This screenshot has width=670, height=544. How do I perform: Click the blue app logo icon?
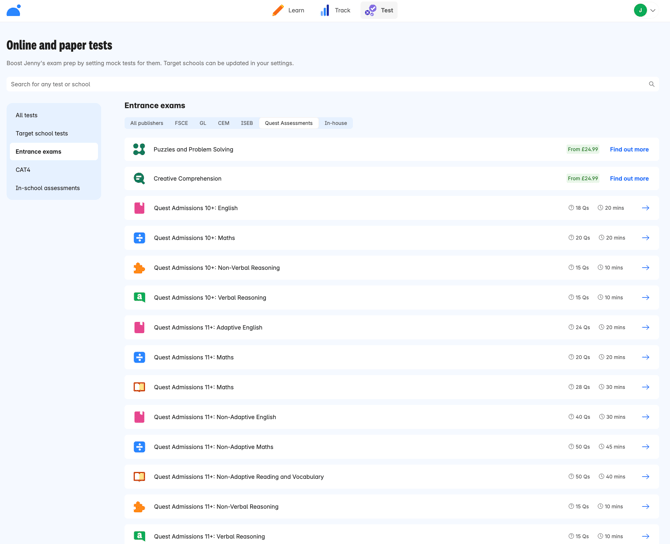coord(14,10)
